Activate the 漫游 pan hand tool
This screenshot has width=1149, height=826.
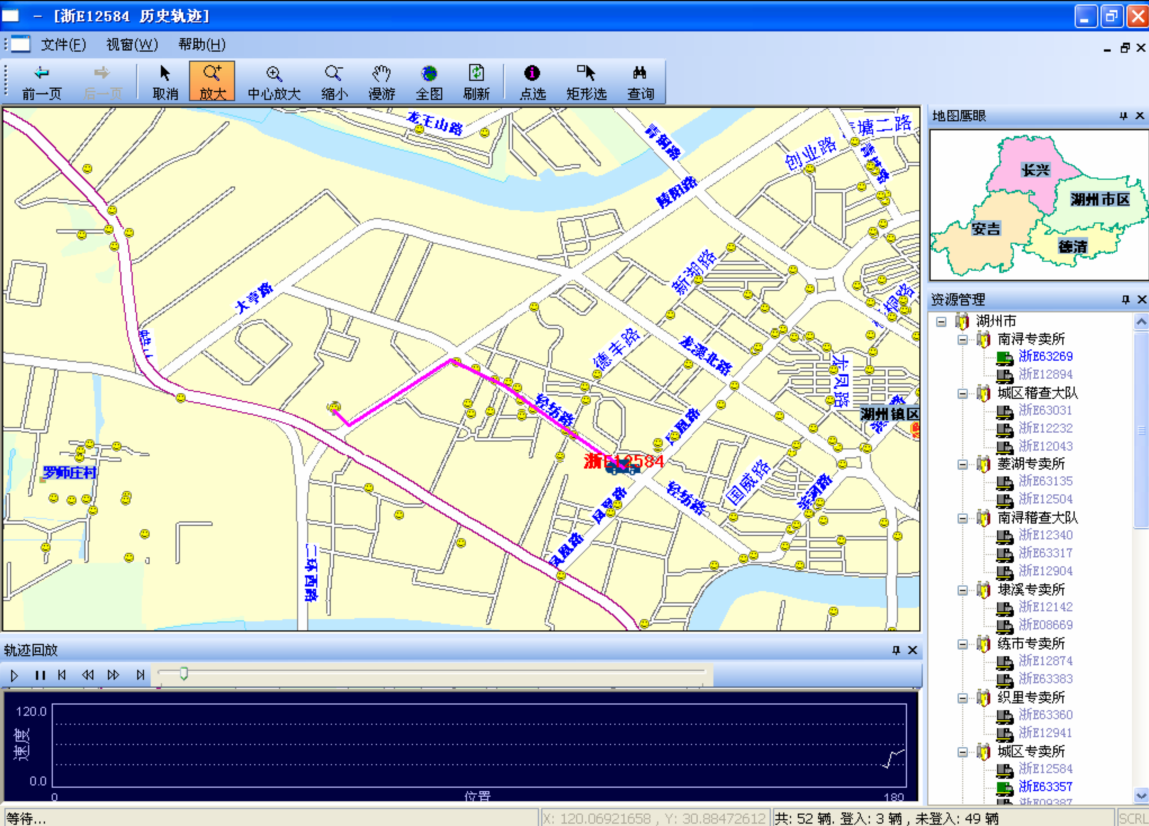(381, 82)
